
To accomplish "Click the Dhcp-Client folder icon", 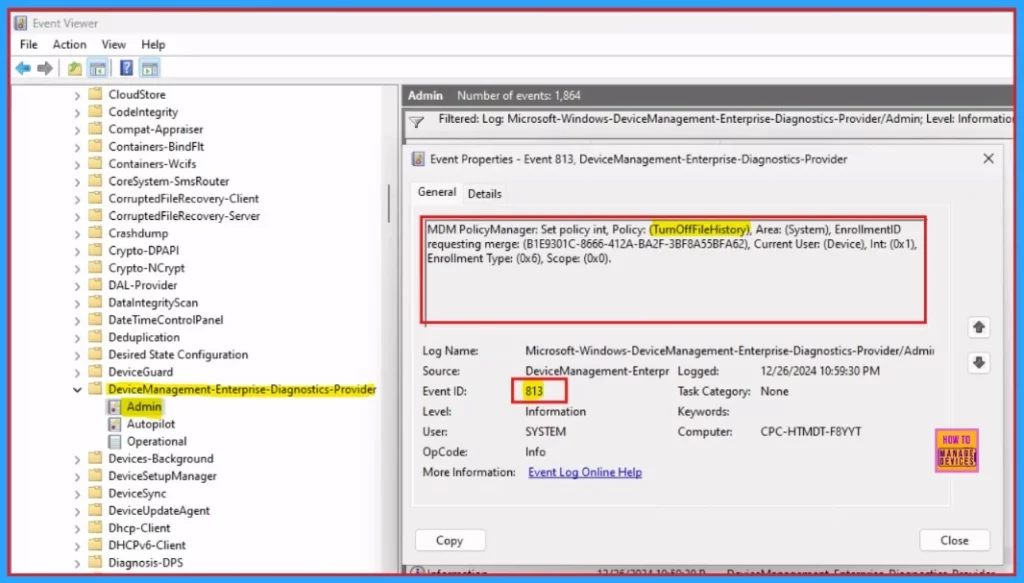I will tap(95, 528).
